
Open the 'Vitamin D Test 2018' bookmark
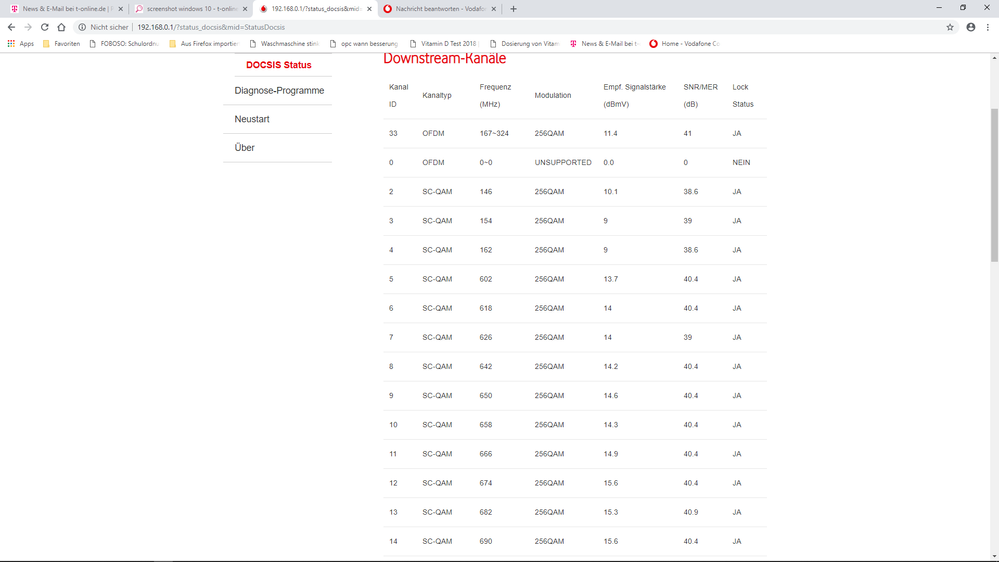443,44
